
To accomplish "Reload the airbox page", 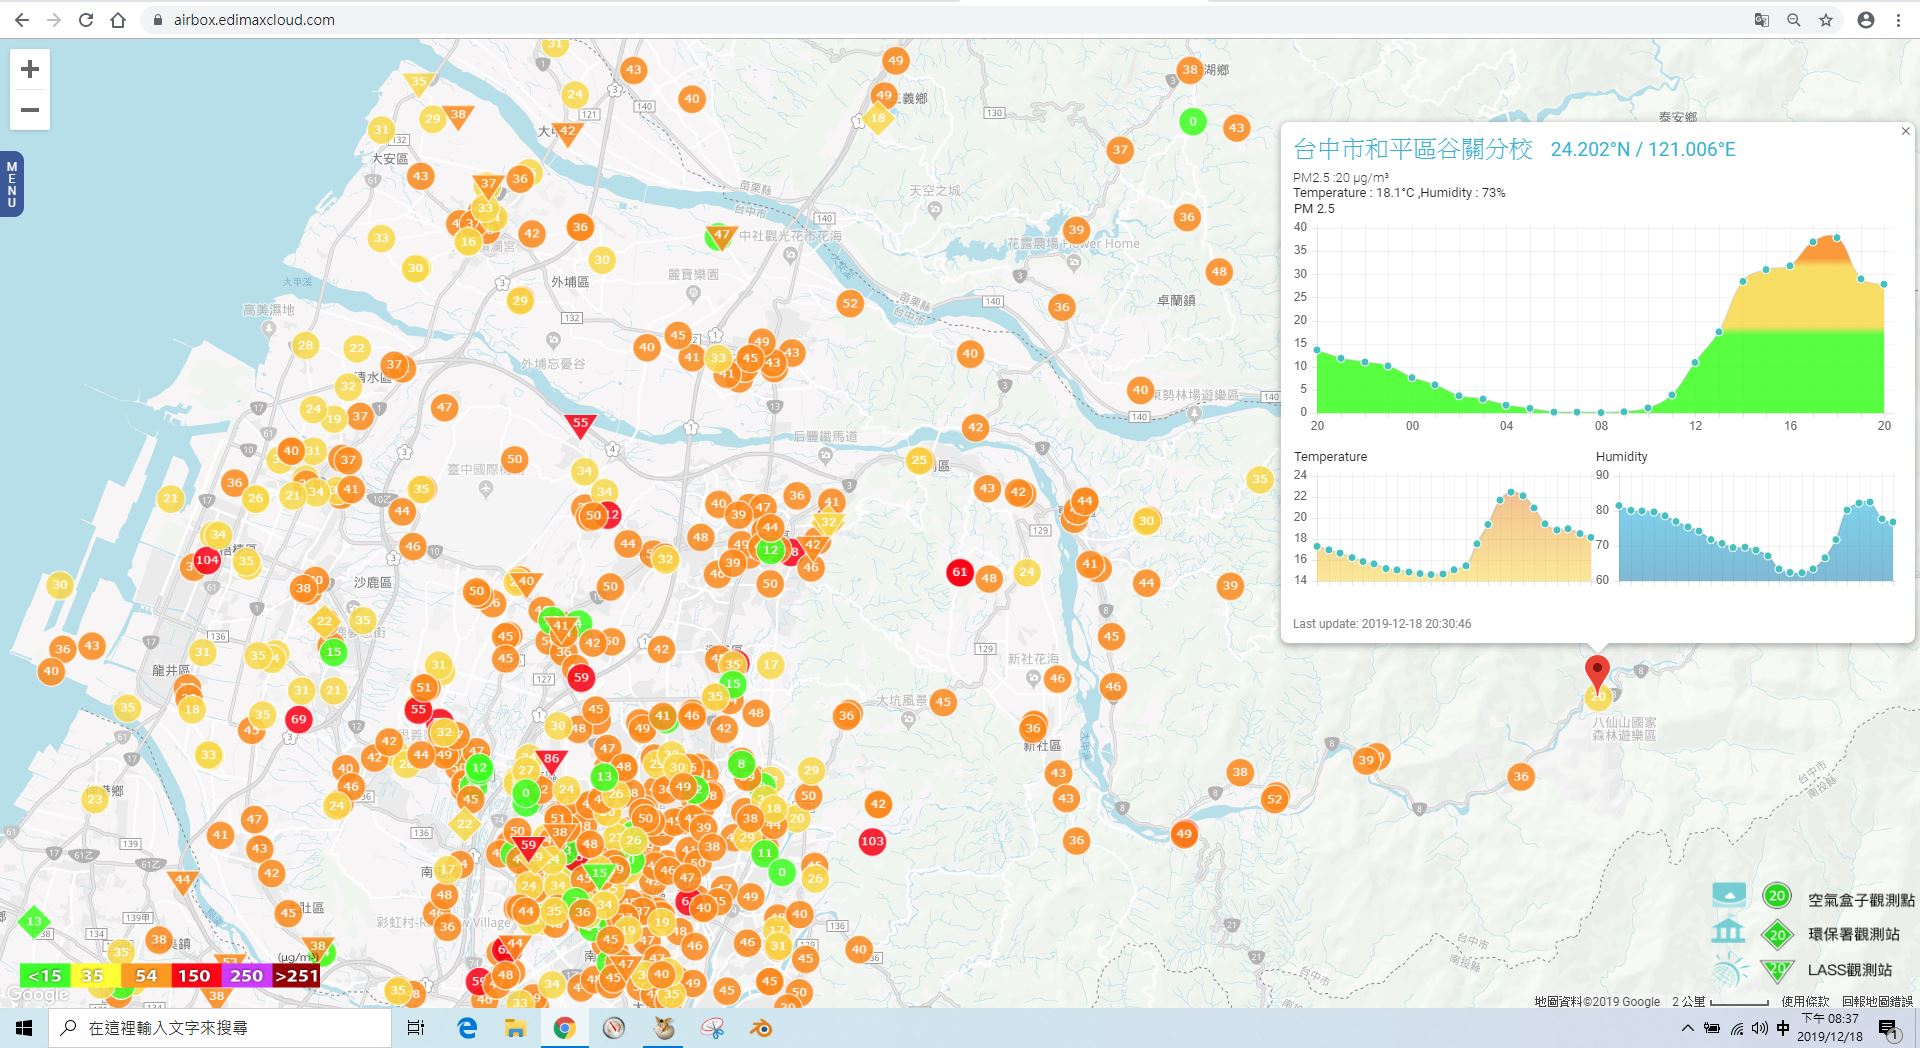I will click(x=86, y=20).
